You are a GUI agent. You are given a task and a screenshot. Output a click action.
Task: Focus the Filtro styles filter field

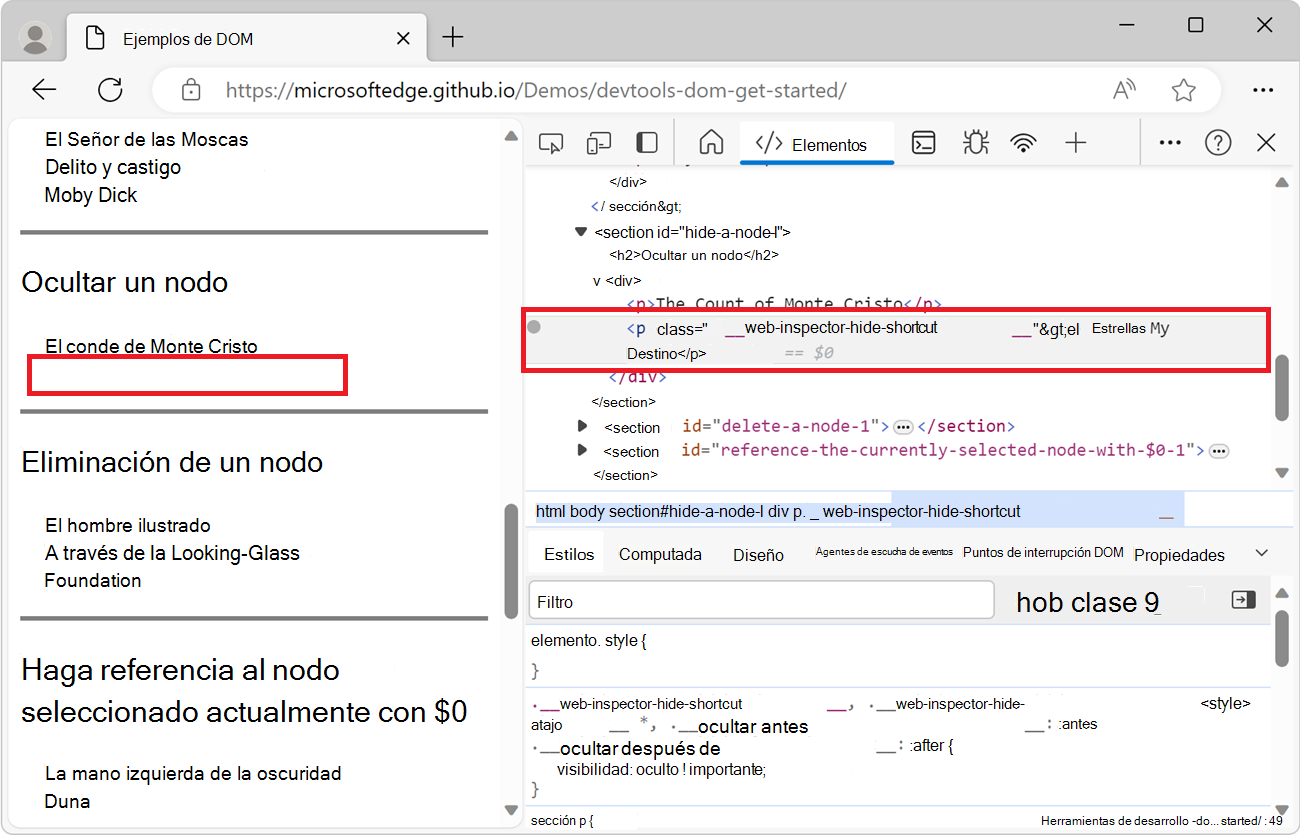click(x=761, y=601)
